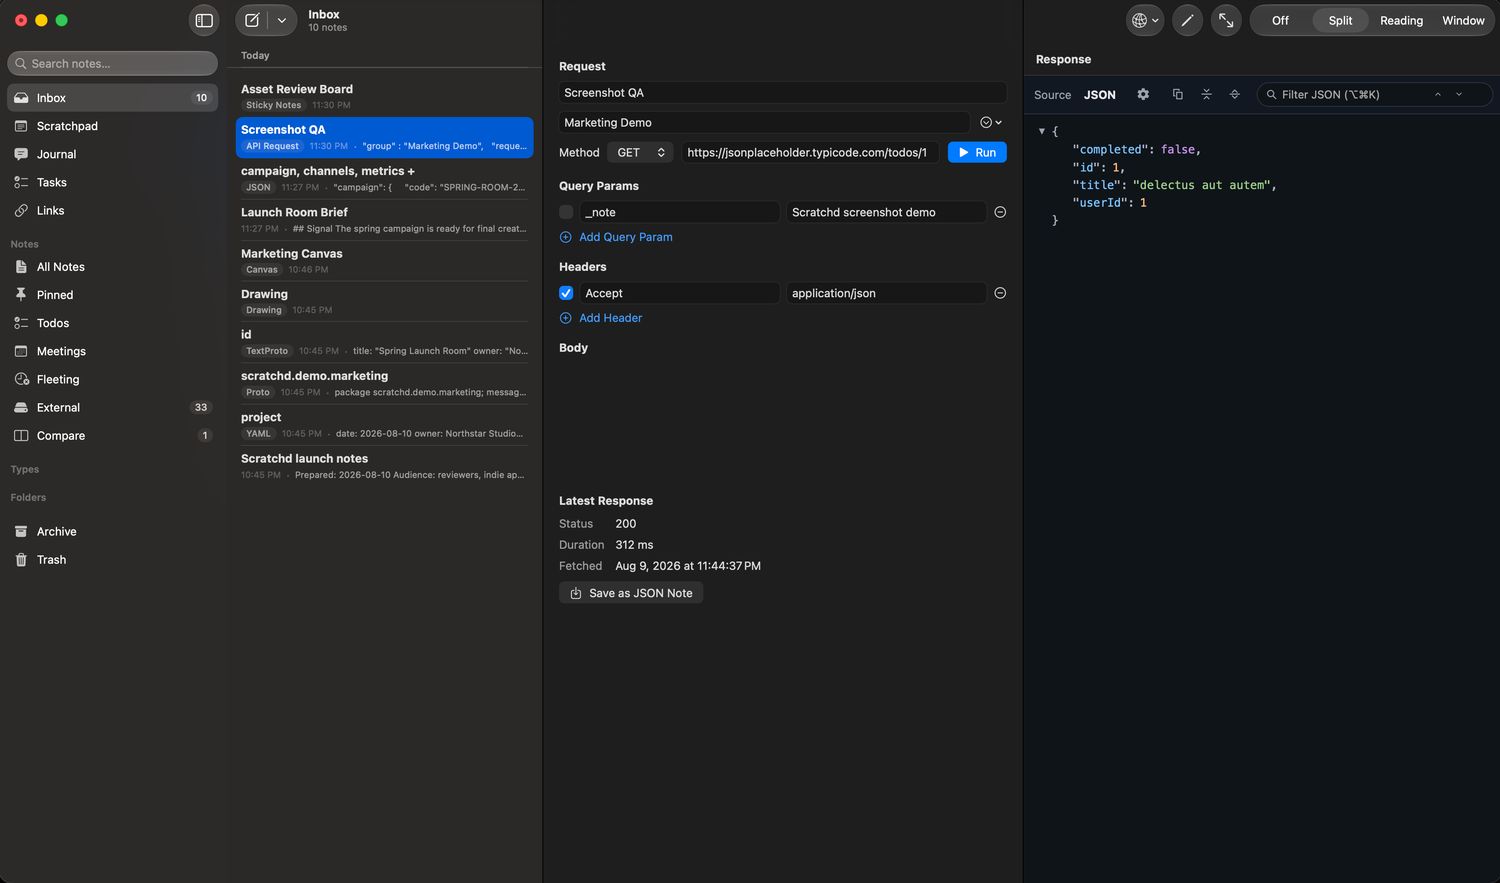Open the Archive folder
This screenshot has height=883, width=1500.
(112, 531)
